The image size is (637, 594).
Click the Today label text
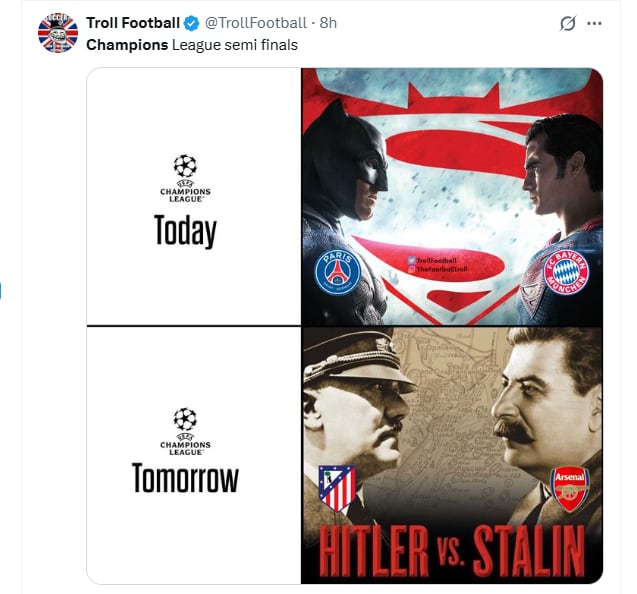[x=185, y=231]
